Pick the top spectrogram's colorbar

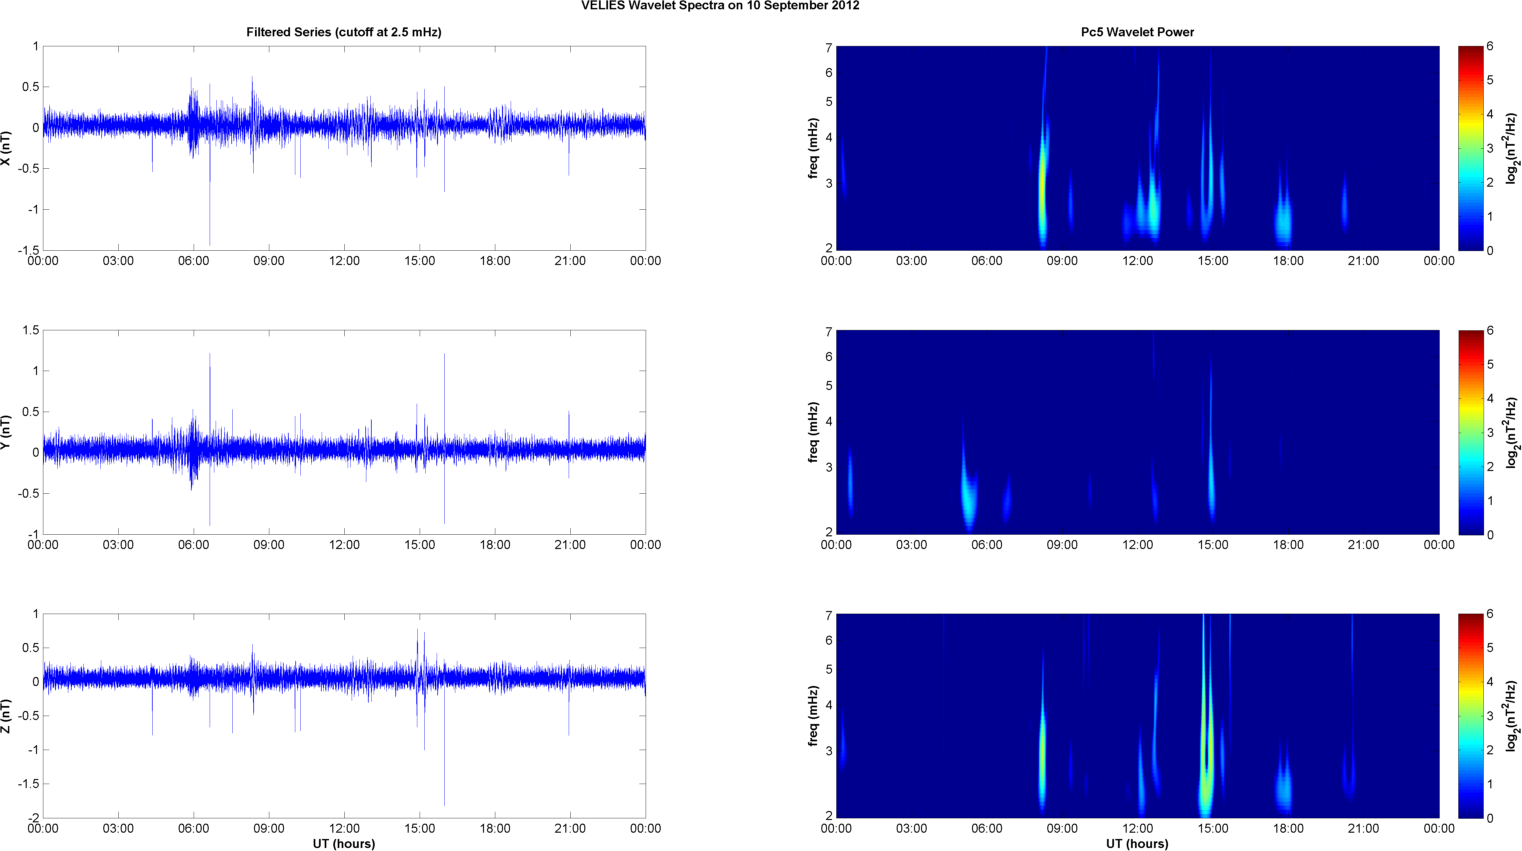1470,148
